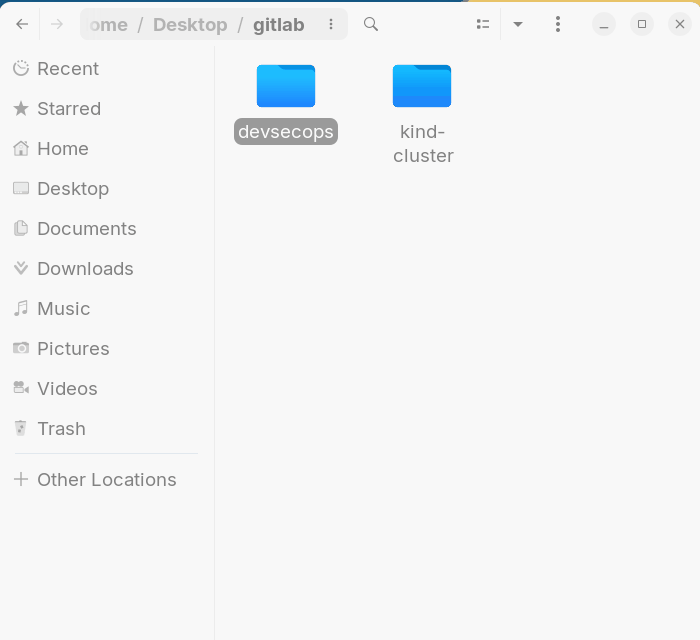Open Downloads in sidebar
The width and height of the screenshot is (700, 640).
pos(85,269)
